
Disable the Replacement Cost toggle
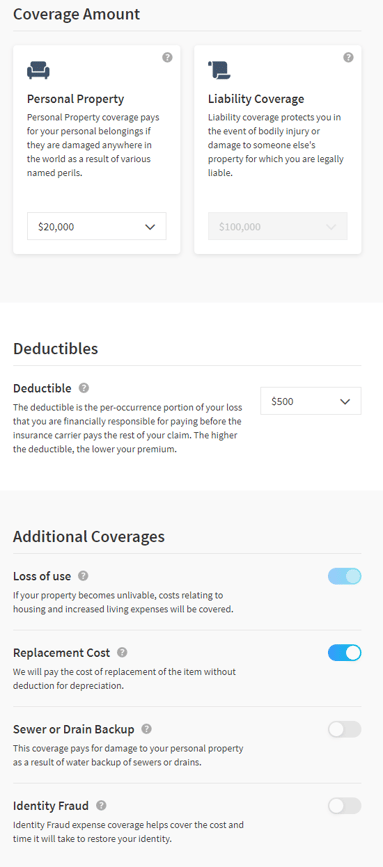click(x=345, y=653)
